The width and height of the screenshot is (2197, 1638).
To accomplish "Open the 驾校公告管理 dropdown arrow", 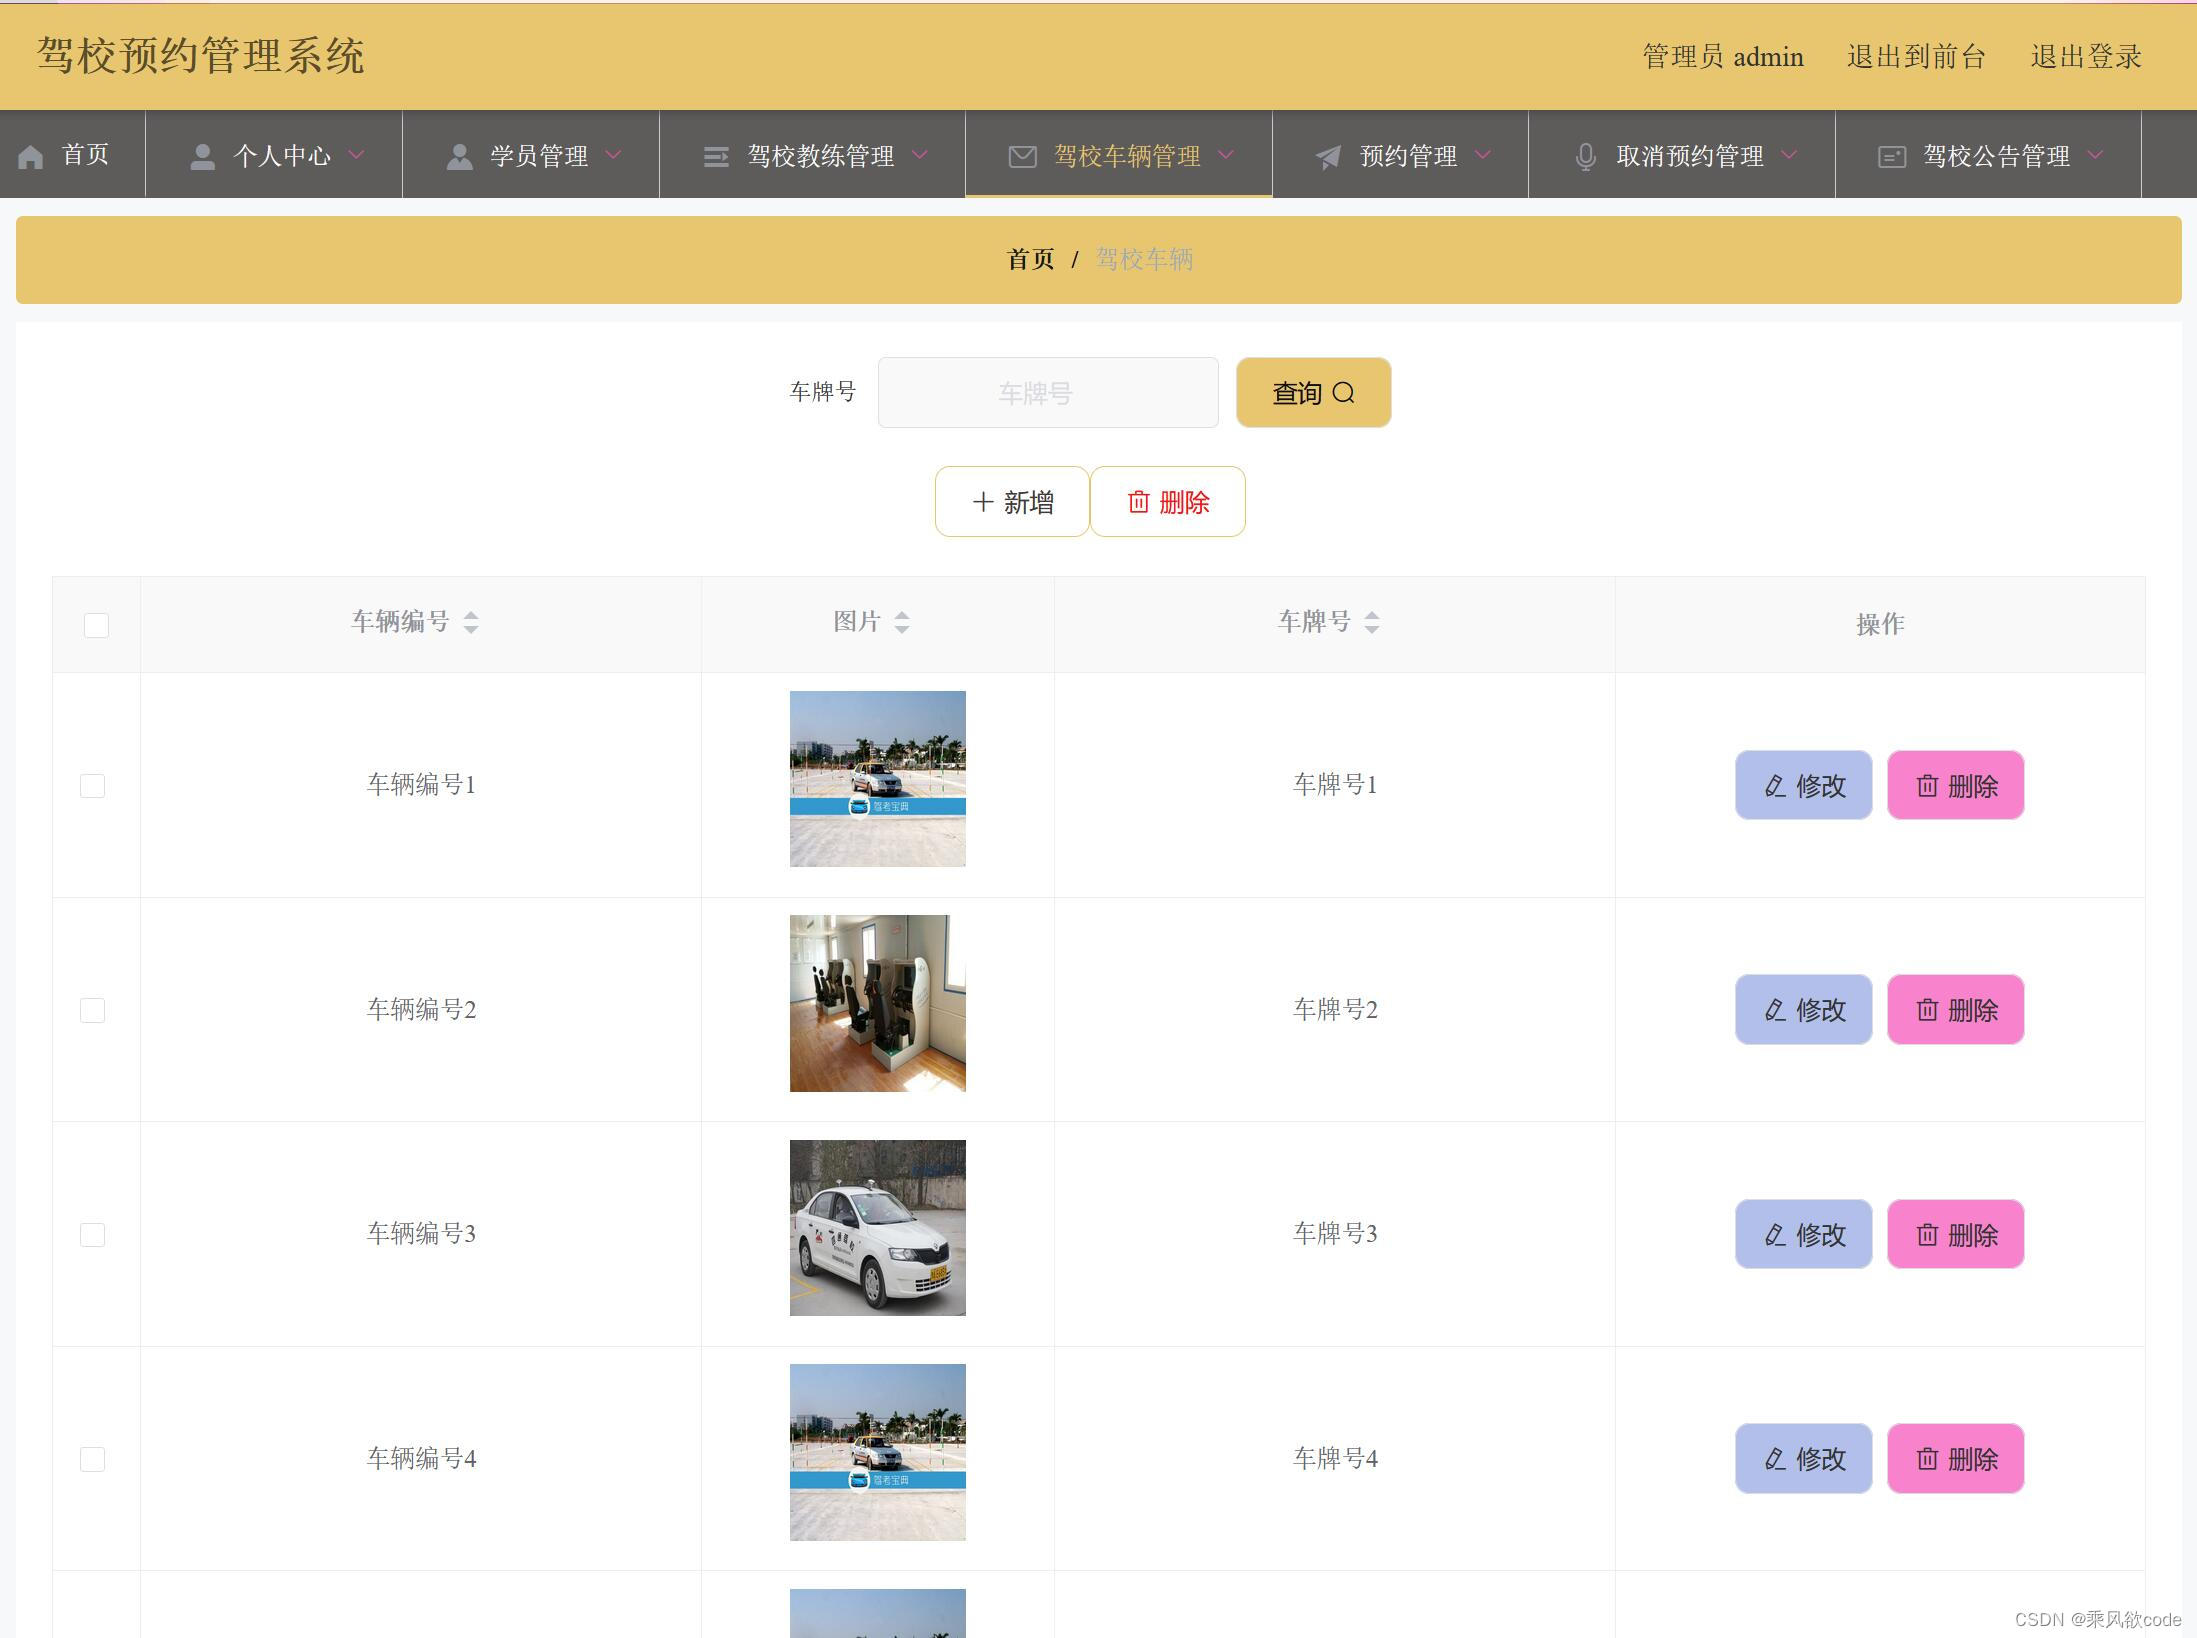I will [x=2097, y=155].
